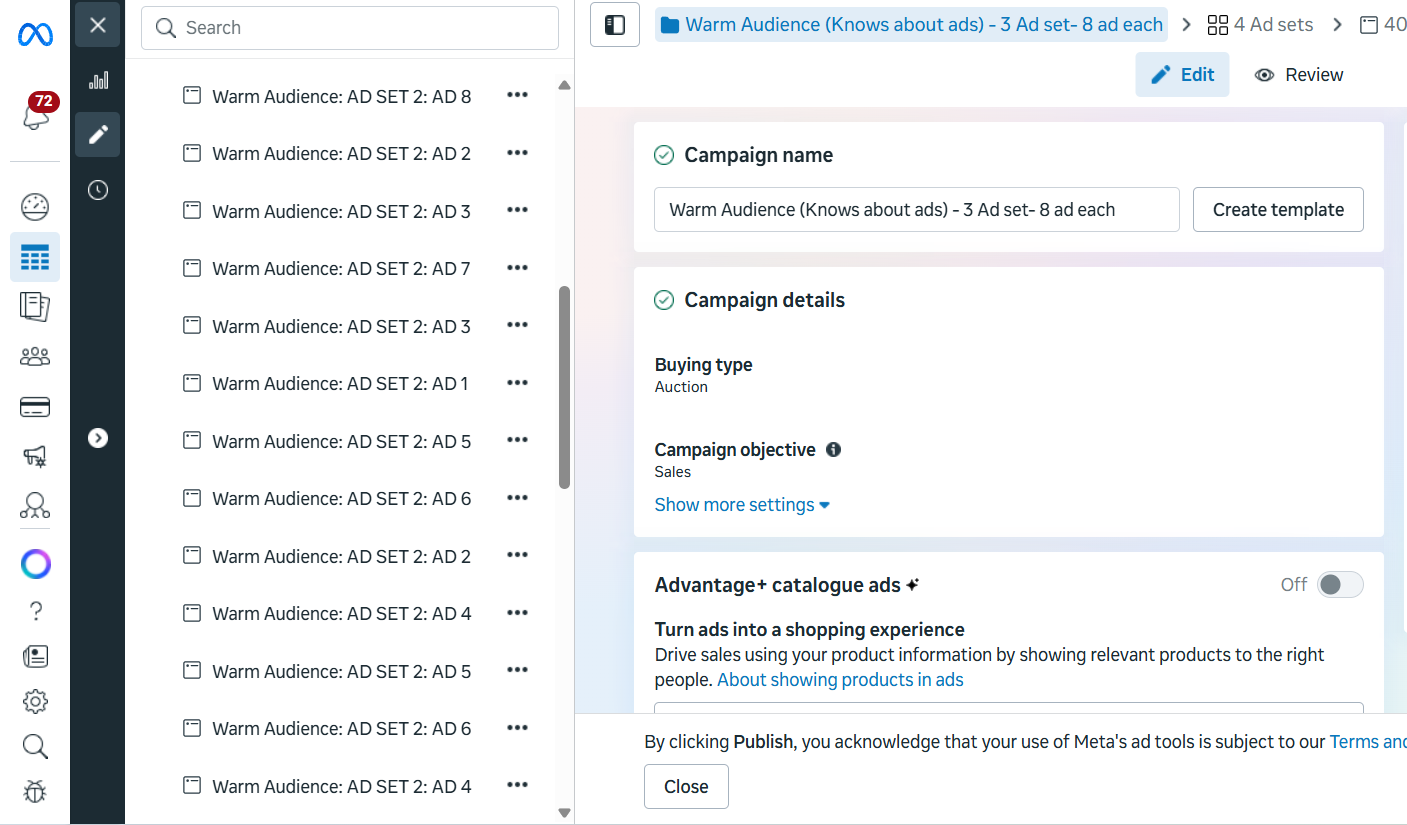Open About showing products in ads link

tap(840, 680)
